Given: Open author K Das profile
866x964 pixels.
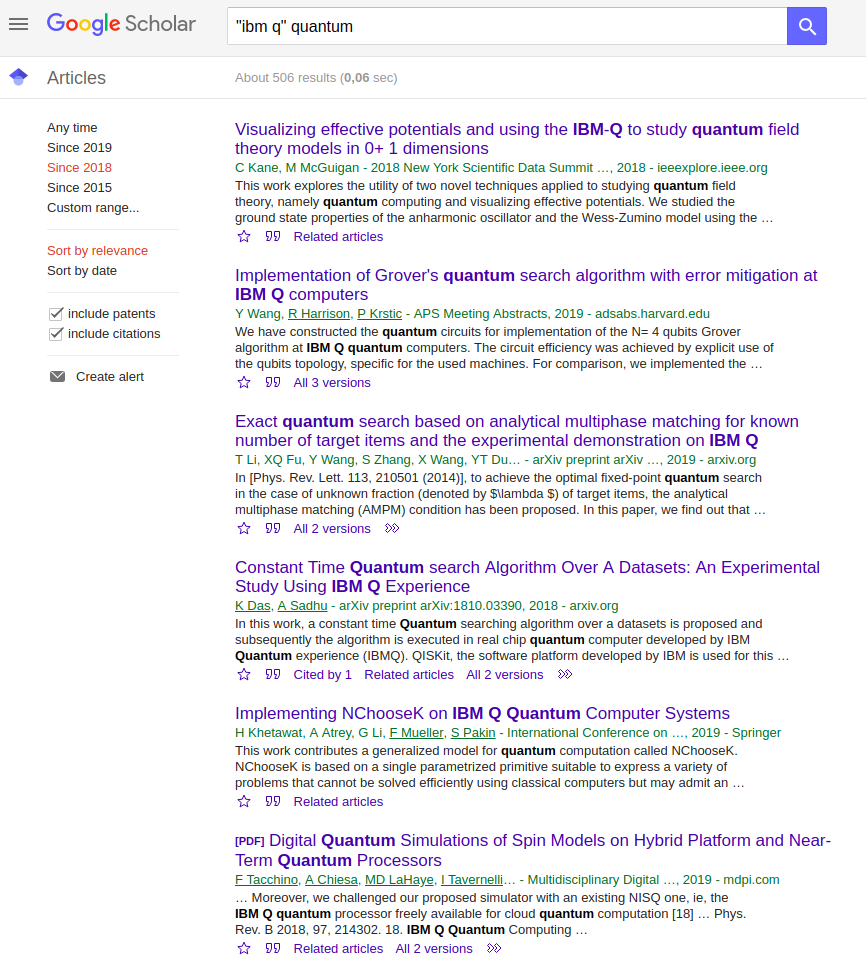Looking at the screenshot, I should [x=253, y=606].
